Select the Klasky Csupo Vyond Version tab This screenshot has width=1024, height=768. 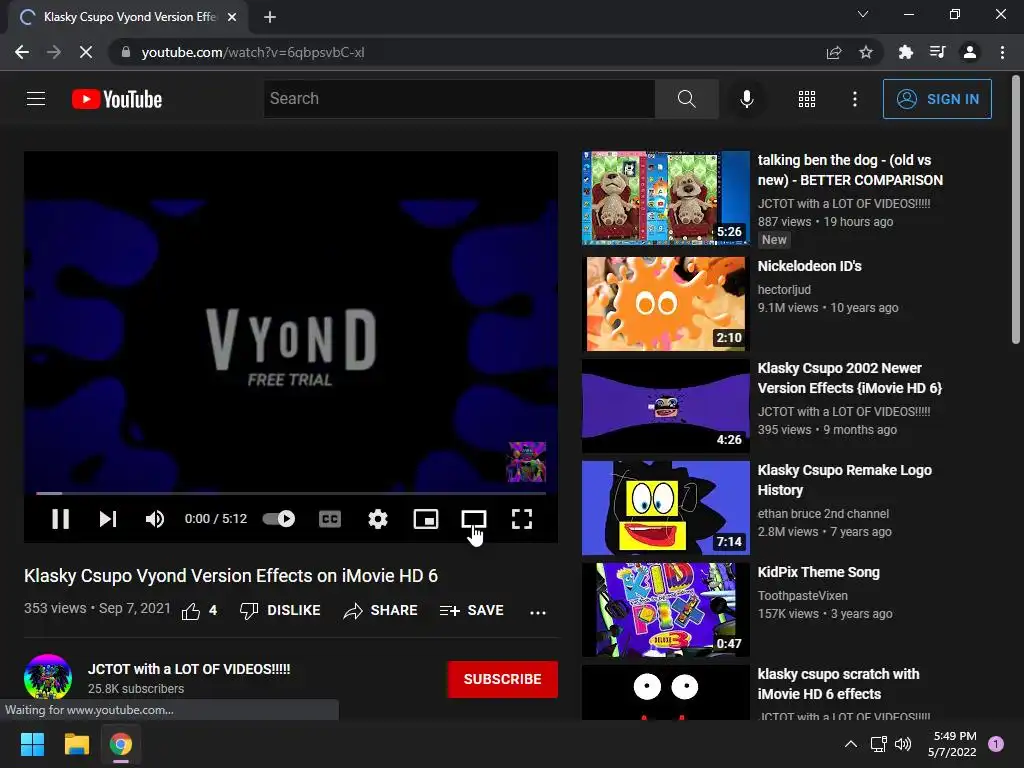(x=128, y=17)
